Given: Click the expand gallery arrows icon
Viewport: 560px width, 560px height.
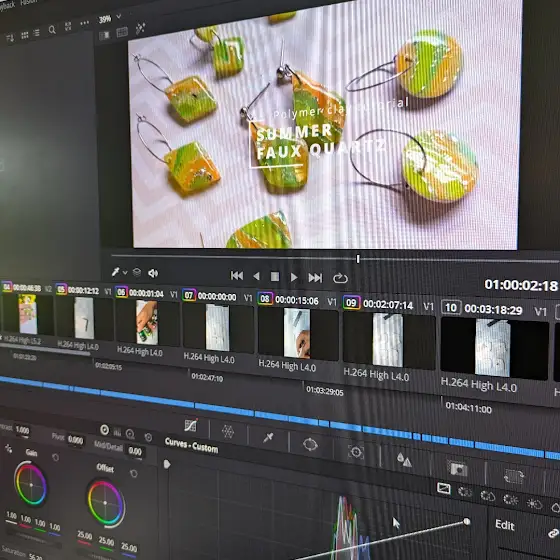Looking at the screenshot, I should 68,26.
